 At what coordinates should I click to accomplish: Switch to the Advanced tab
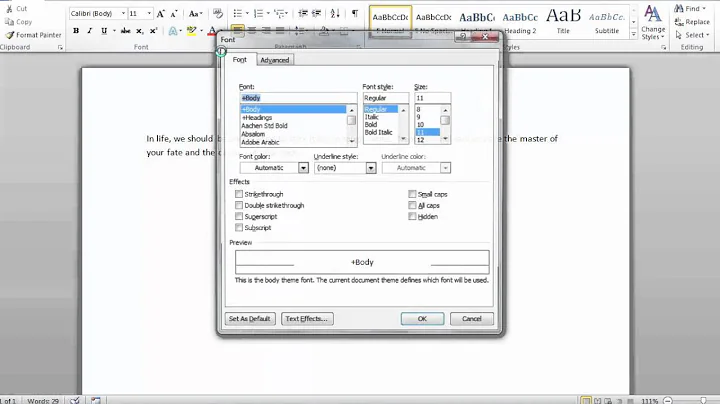click(275, 60)
